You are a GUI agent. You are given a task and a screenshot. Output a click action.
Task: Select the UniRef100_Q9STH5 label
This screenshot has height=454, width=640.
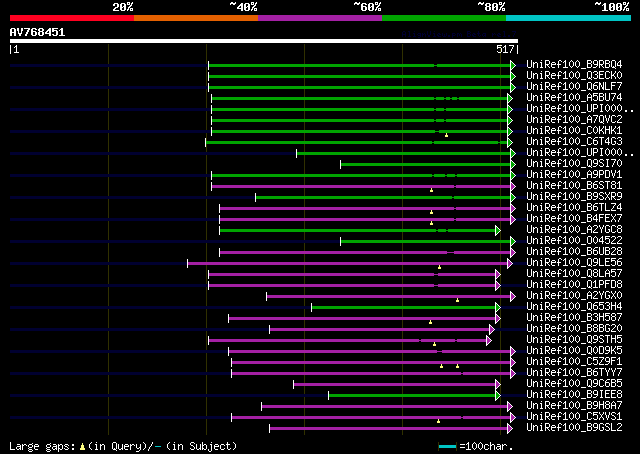(574, 340)
